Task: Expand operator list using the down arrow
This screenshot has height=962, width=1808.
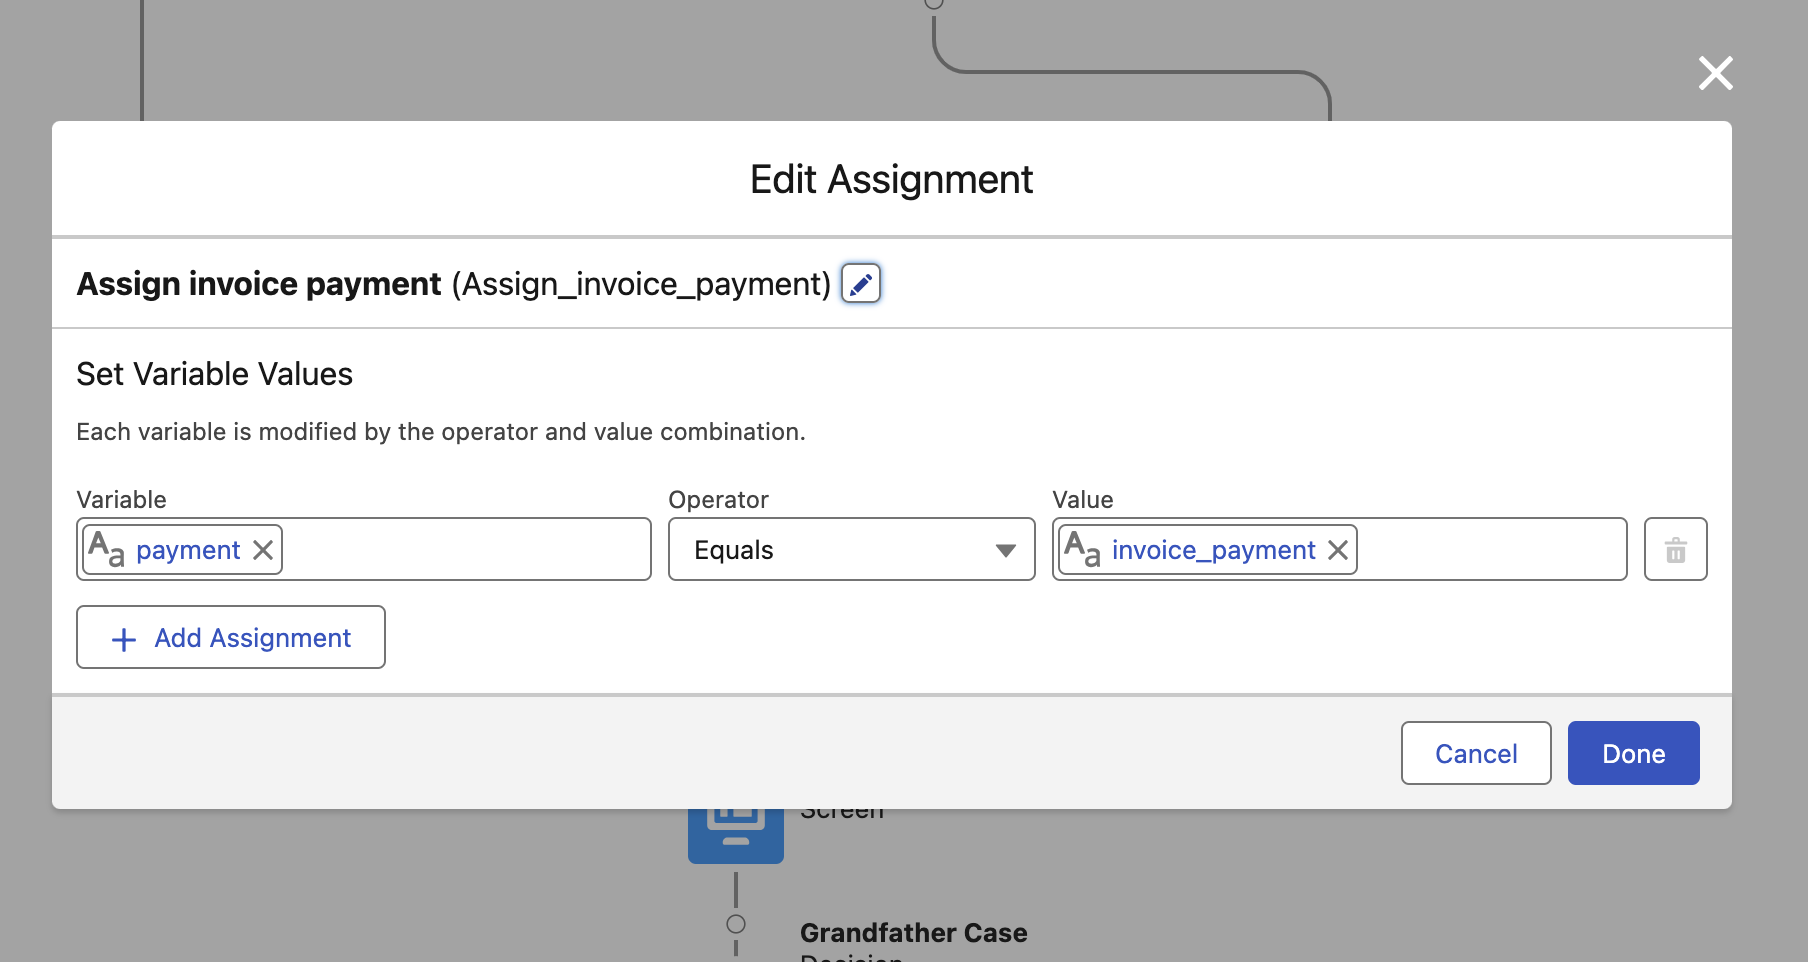Action: [x=1005, y=551]
